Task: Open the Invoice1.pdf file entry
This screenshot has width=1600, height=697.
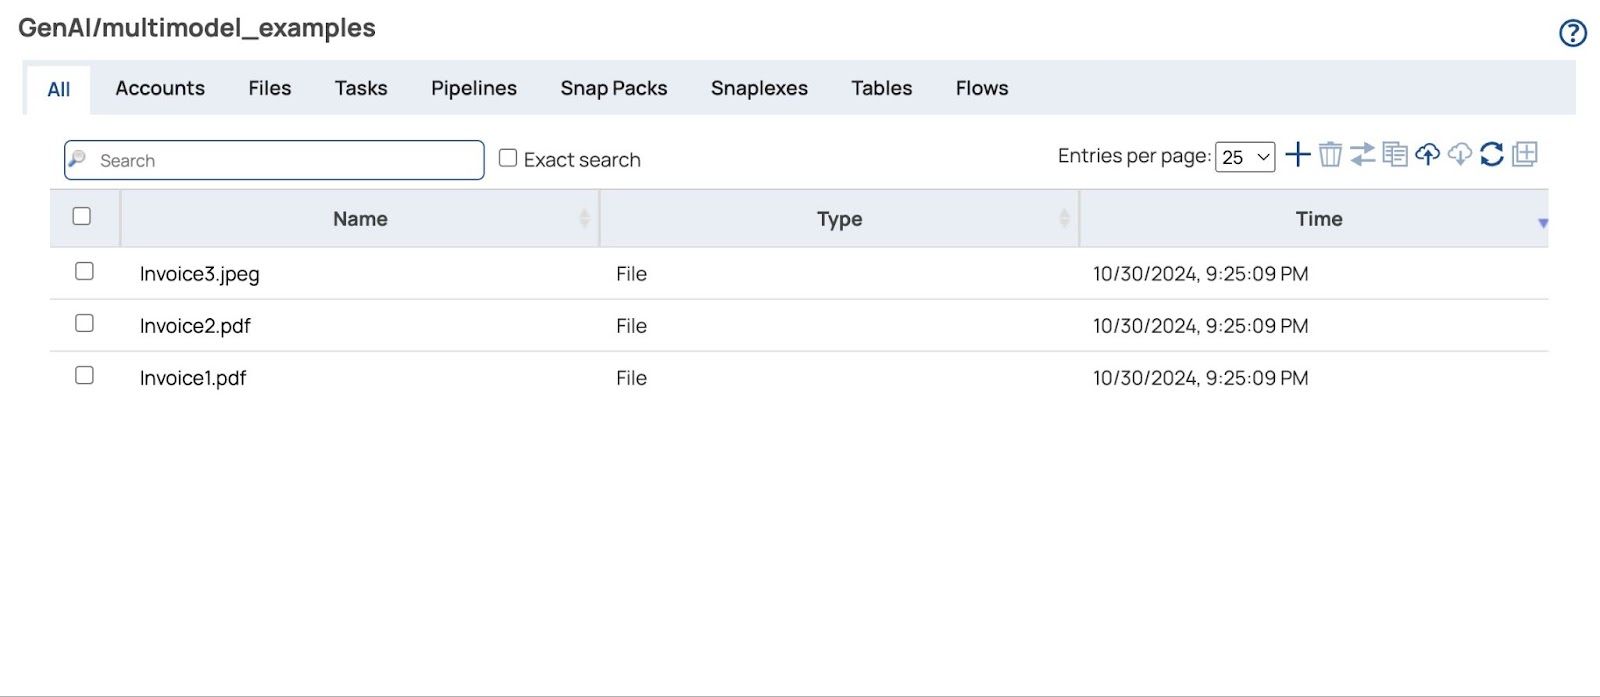Action: click(x=193, y=378)
